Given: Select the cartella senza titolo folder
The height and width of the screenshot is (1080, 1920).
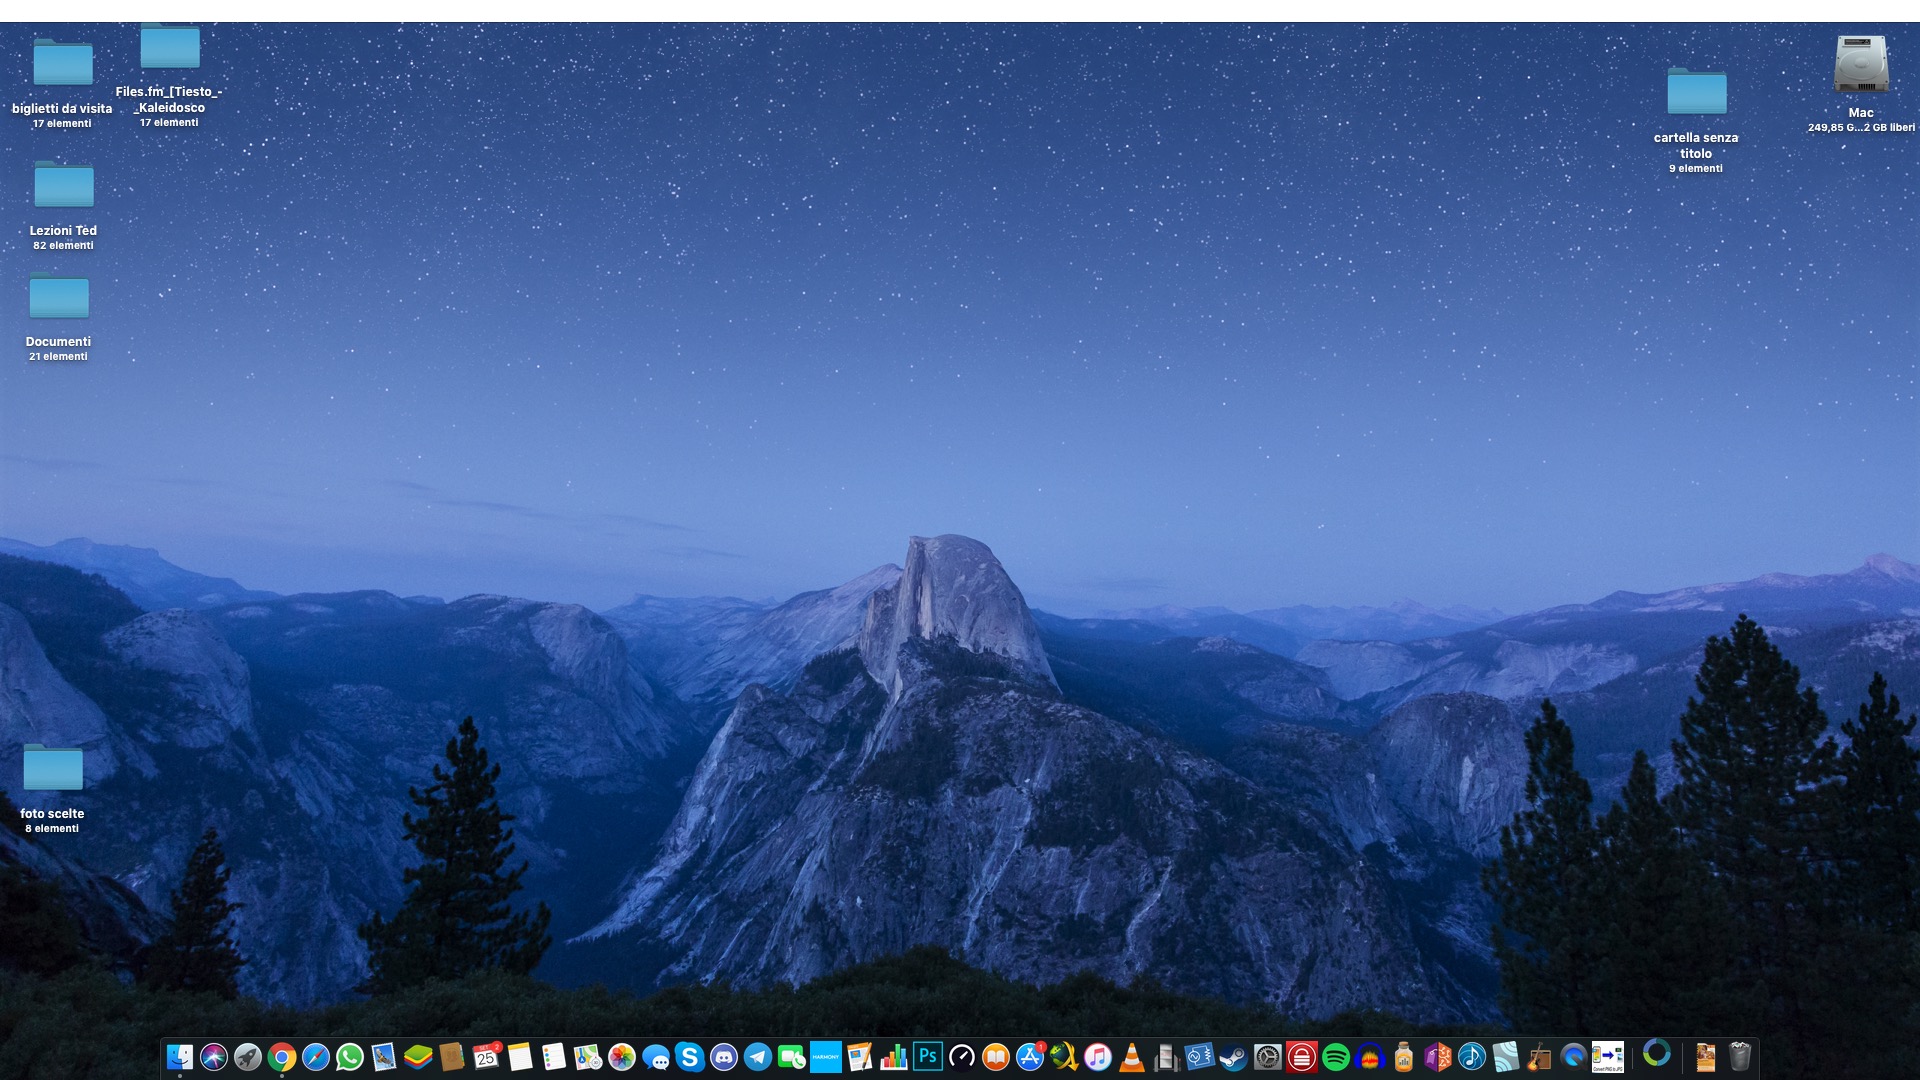Looking at the screenshot, I should tap(1696, 92).
